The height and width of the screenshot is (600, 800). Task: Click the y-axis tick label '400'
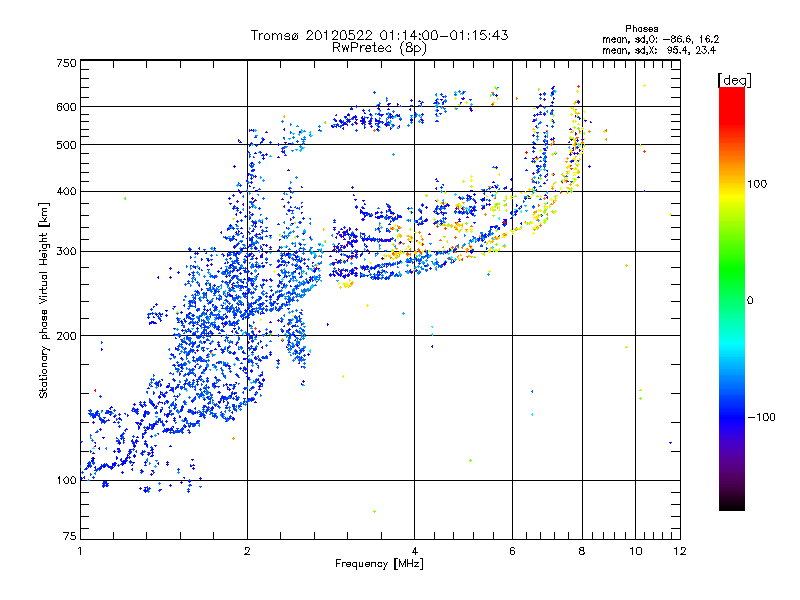click(x=66, y=191)
